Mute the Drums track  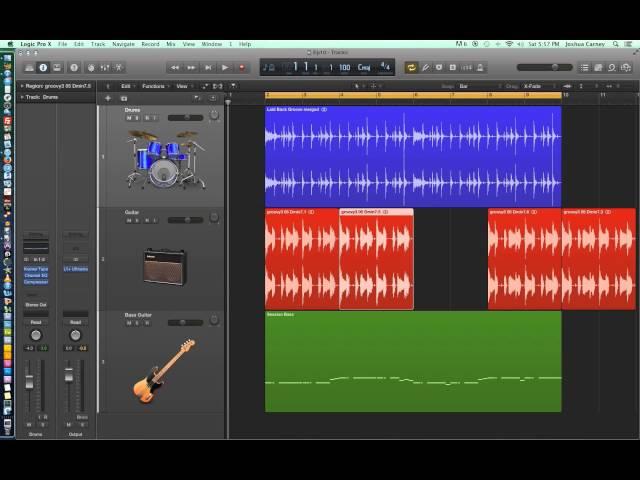point(129,118)
